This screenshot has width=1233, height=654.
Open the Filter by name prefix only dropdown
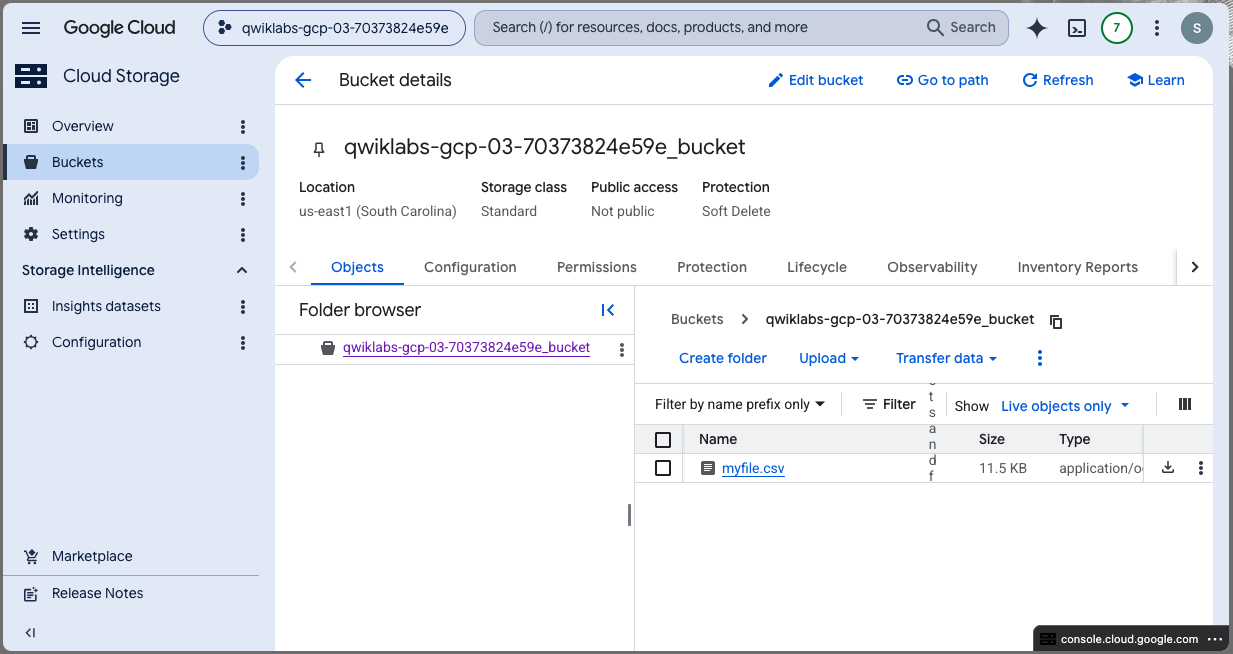(x=740, y=404)
